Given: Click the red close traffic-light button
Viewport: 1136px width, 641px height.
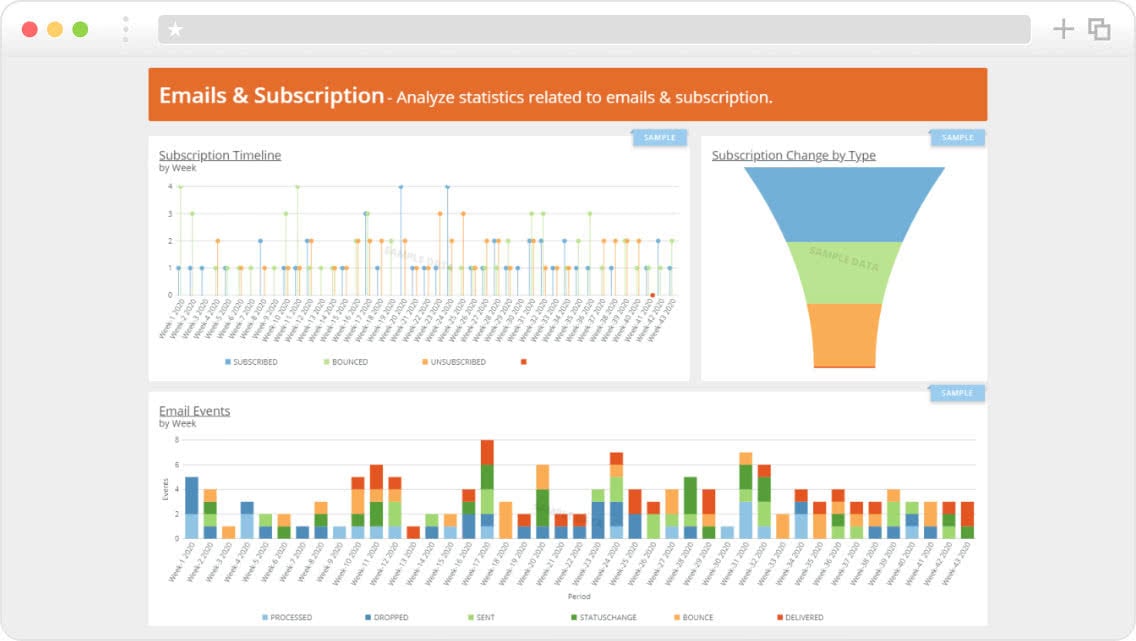Looking at the screenshot, I should coord(30,29).
